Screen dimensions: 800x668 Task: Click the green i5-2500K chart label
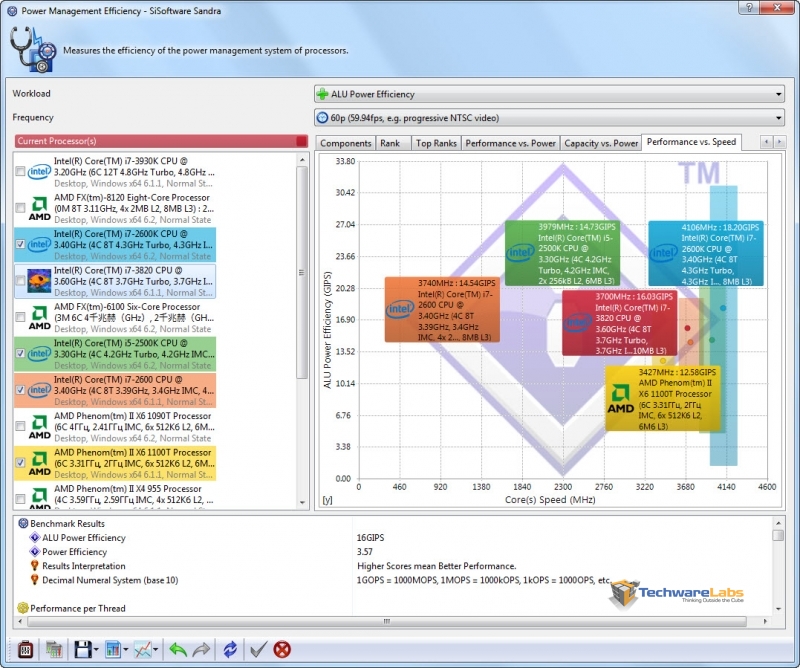562,253
